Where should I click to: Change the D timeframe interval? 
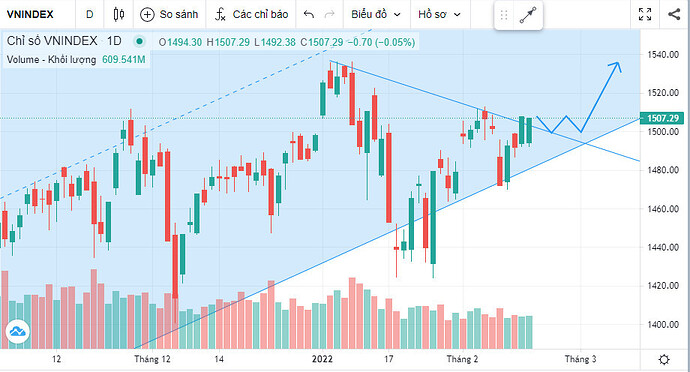[90, 15]
